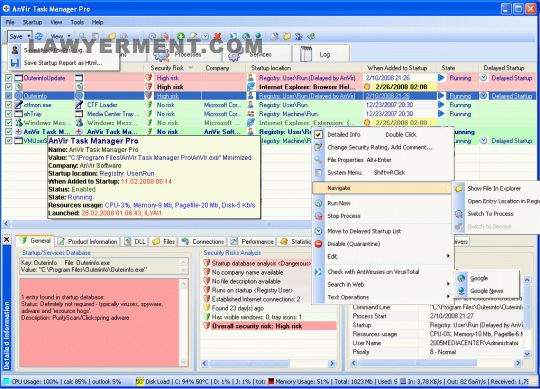Open the Files tab in details panel
The height and width of the screenshot is (389, 540).
[164, 242]
